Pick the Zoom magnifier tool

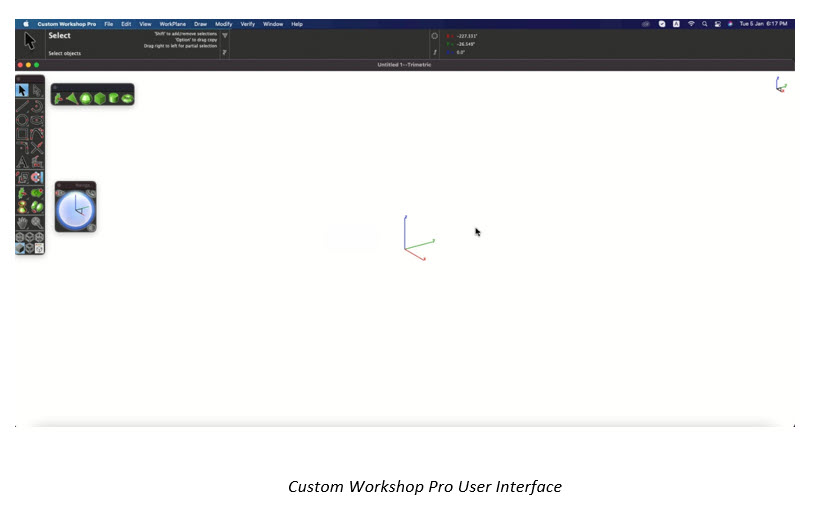(37, 223)
